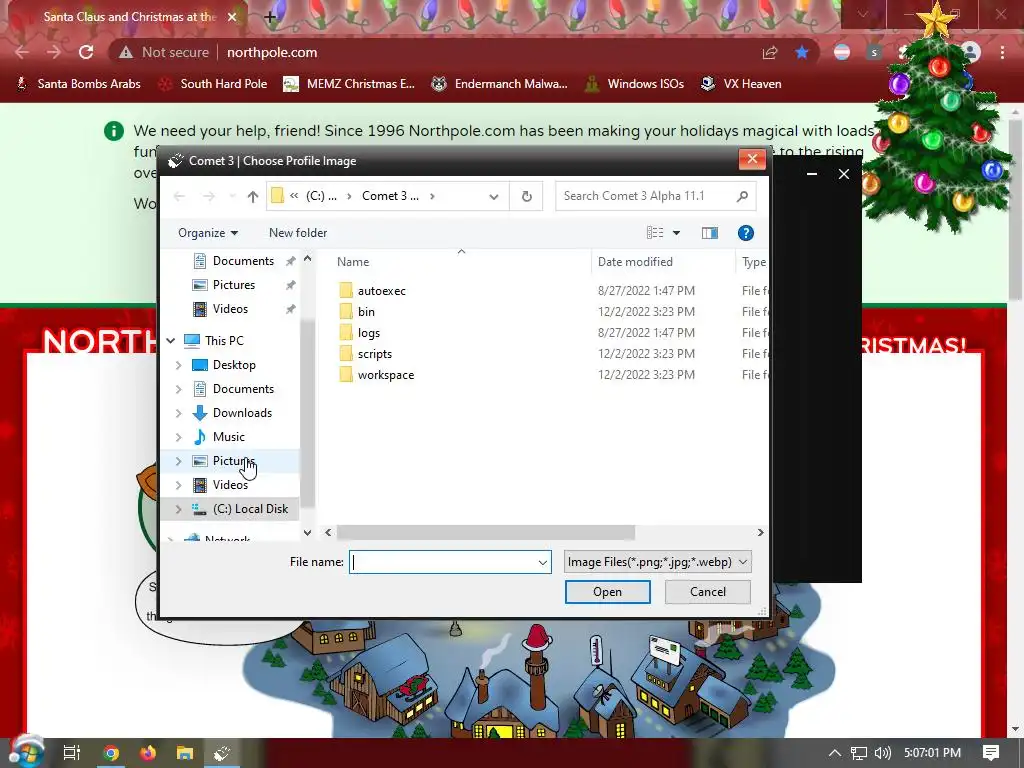This screenshot has height=768, width=1024.
Task: Open file dialog help button
Action: point(745,233)
